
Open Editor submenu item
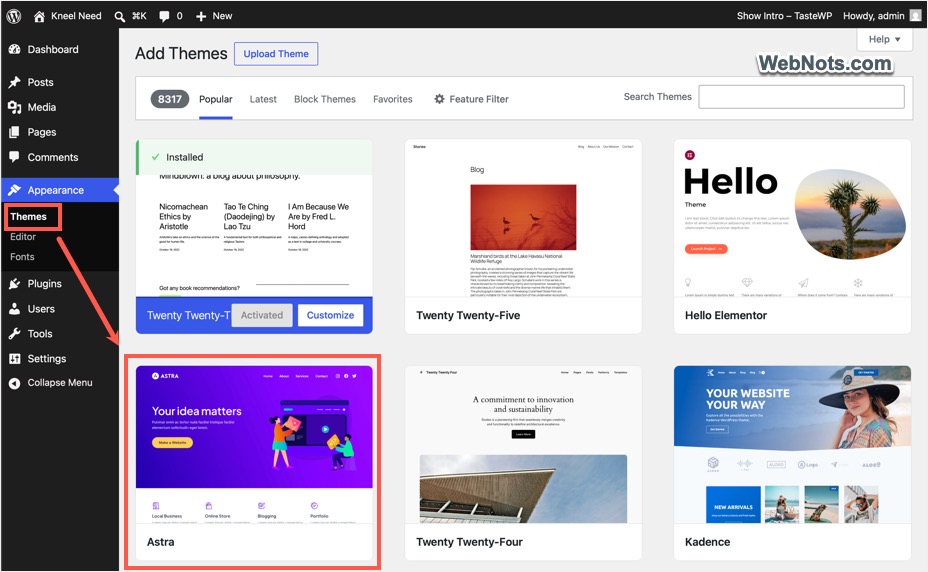23,237
